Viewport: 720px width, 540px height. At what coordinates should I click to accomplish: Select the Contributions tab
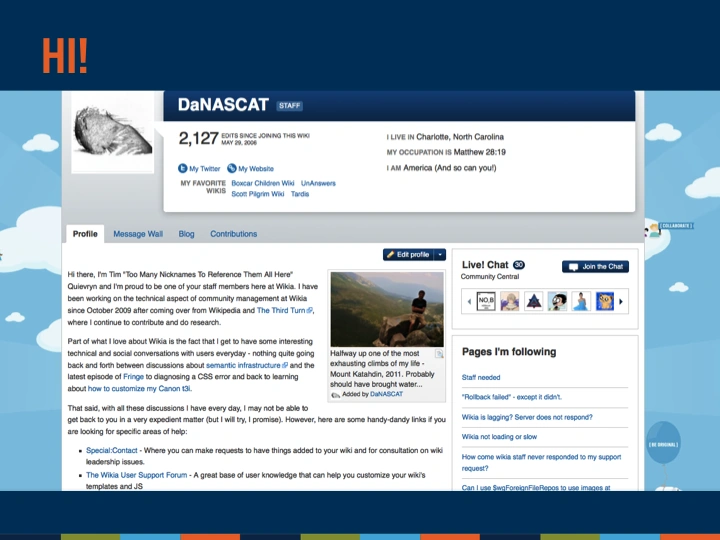click(x=233, y=234)
